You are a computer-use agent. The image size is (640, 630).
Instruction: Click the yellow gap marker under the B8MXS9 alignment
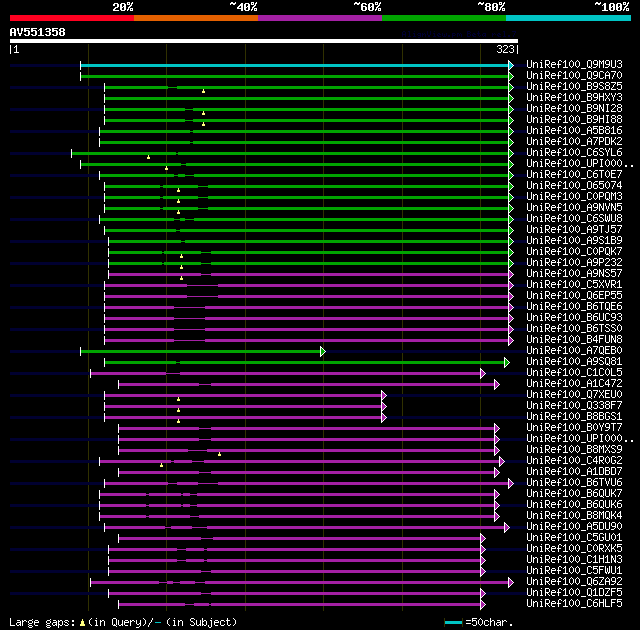pos(220,454)
